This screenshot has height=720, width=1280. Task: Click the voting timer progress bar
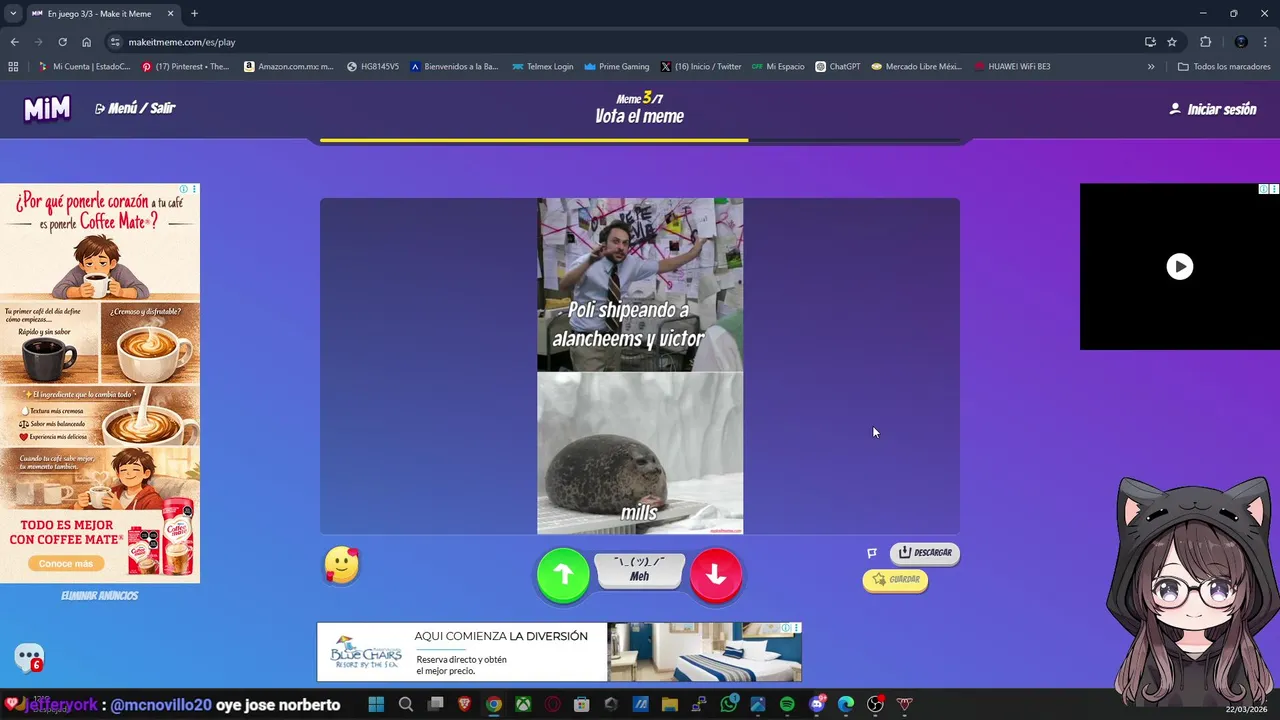640,140
